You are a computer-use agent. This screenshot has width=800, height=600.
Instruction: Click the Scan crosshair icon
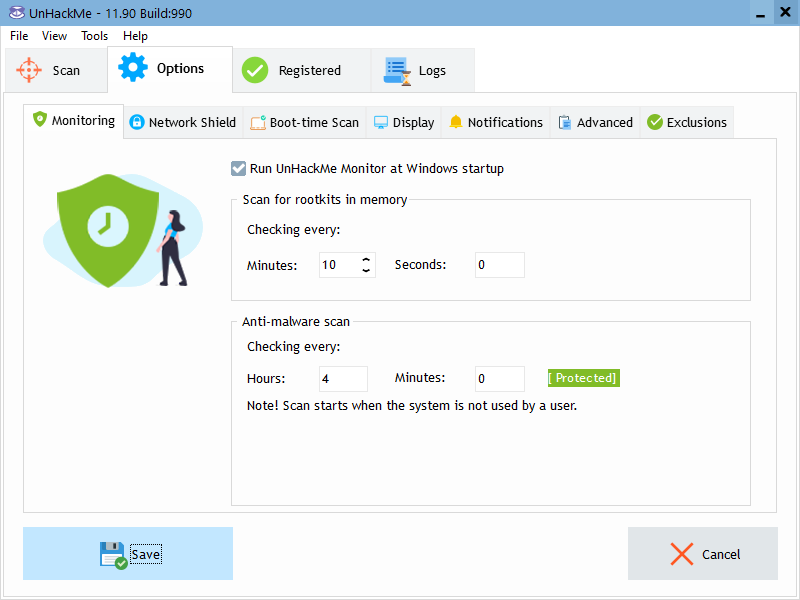tap(29, 70)
